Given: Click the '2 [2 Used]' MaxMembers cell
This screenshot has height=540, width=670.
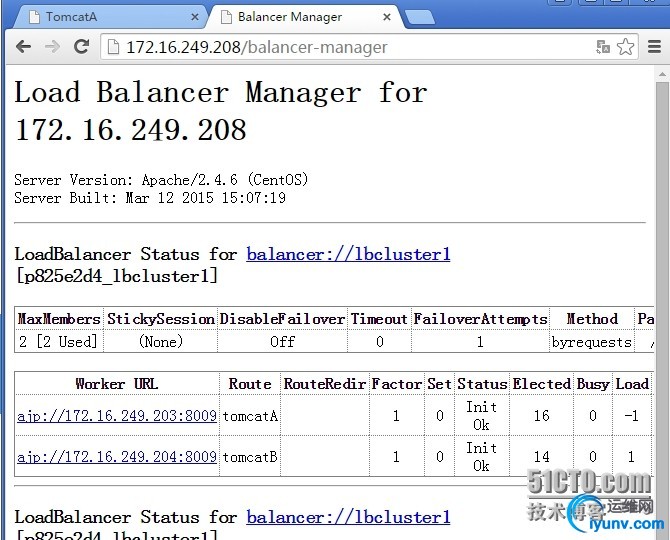Looking at the screenshot, I should 59,342.
